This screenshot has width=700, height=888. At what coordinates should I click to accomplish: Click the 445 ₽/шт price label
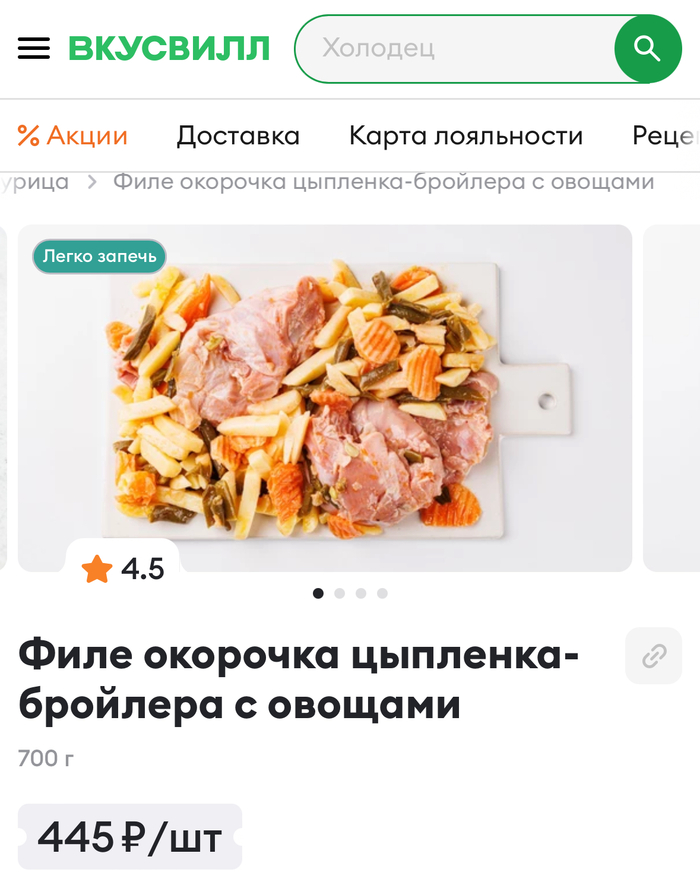(130, 836)
